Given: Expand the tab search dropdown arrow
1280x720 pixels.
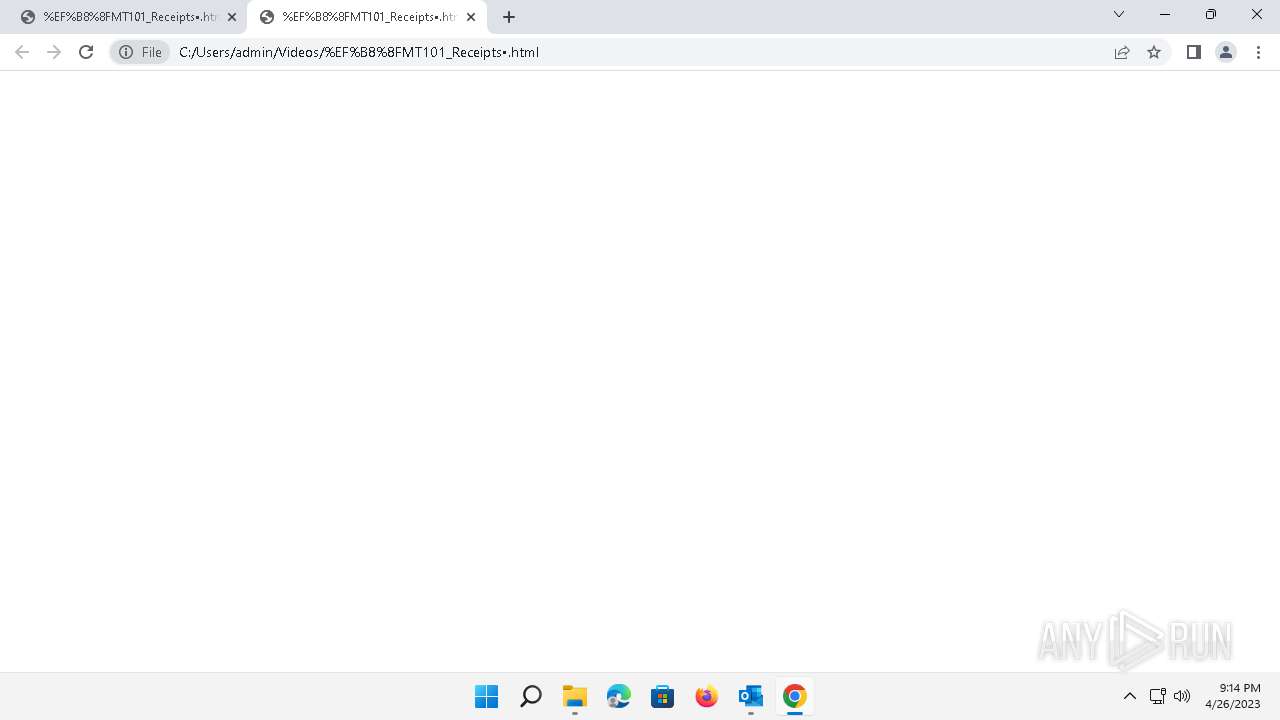Looking at the screenshot, I should pyautogui.click(x=1119, y=15).
